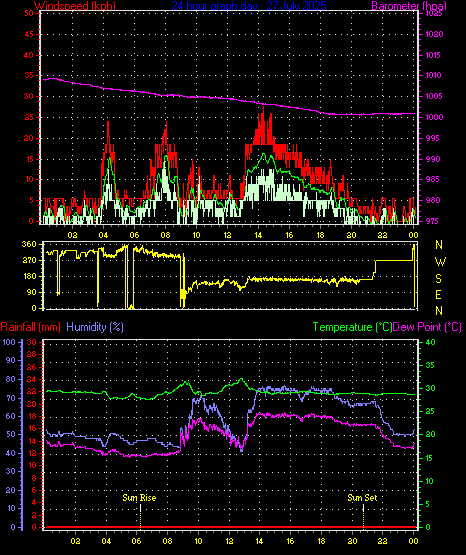466x555 pixels.
Task: Select the Sun Set vertical marker line
Action: coord(363,516)
